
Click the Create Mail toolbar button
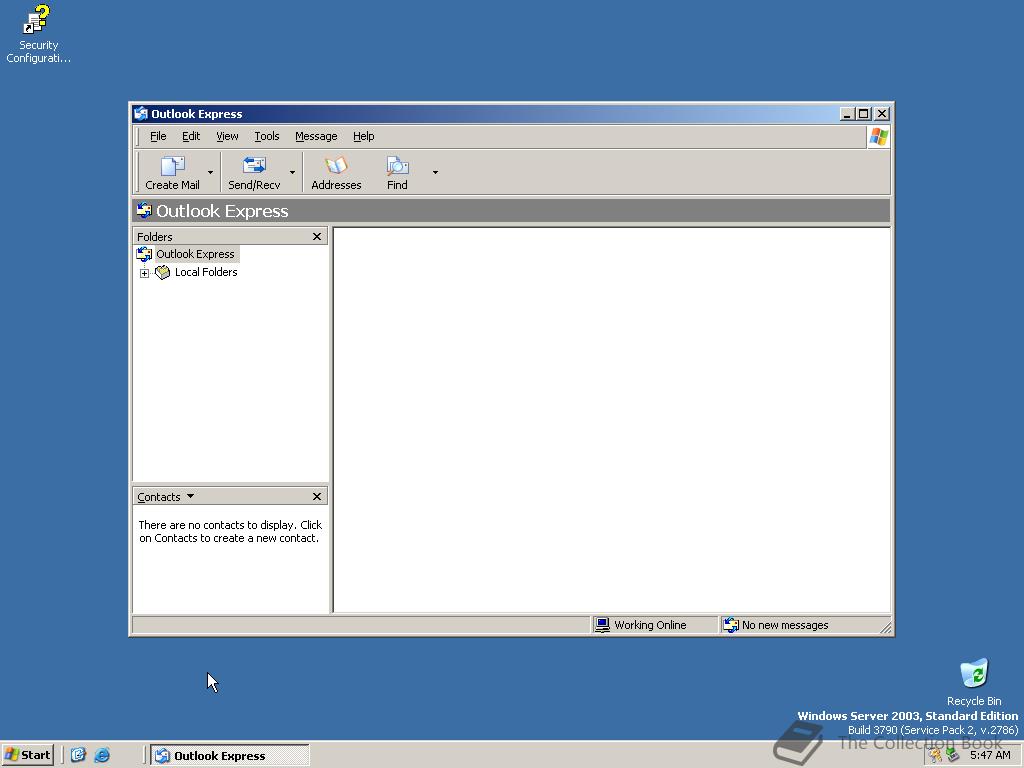tap(172, 172)
